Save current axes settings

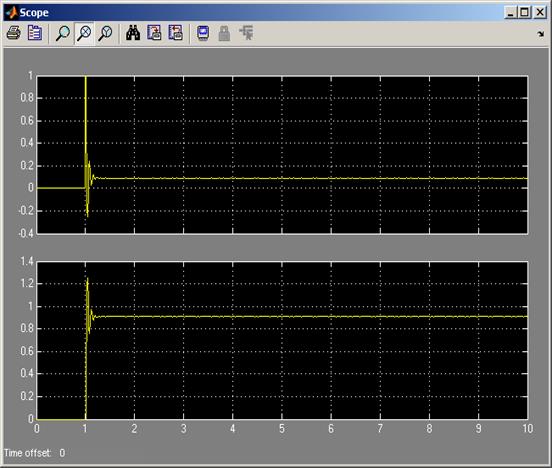[x=154, y=33]
